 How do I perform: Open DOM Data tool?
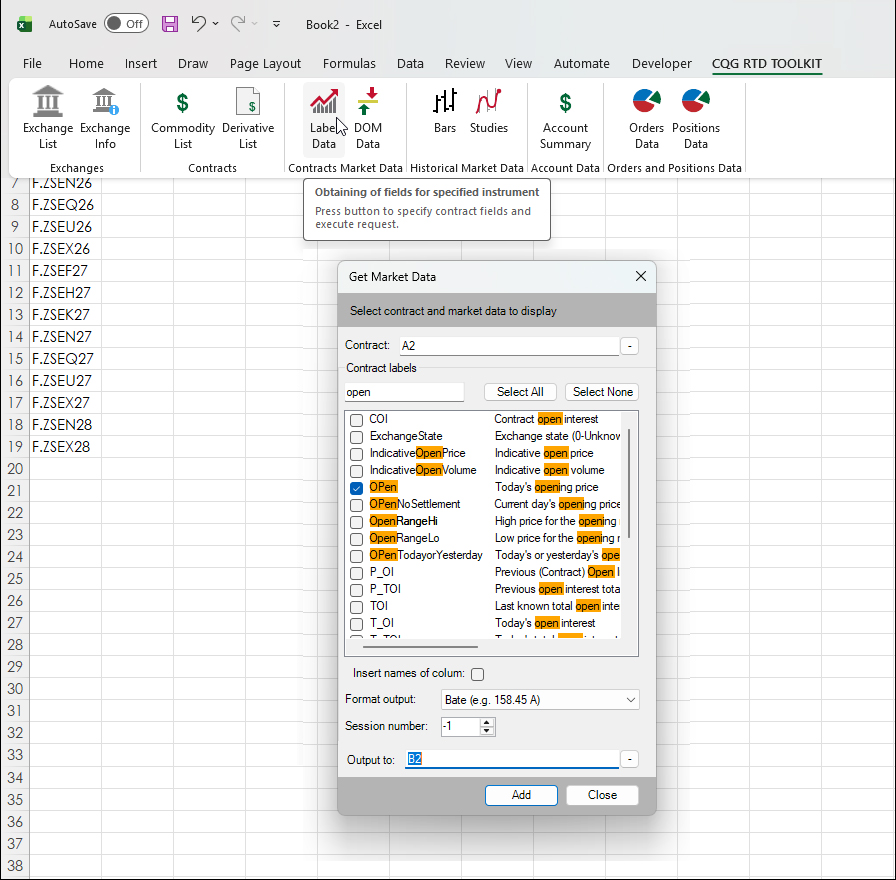coord(368,117)
